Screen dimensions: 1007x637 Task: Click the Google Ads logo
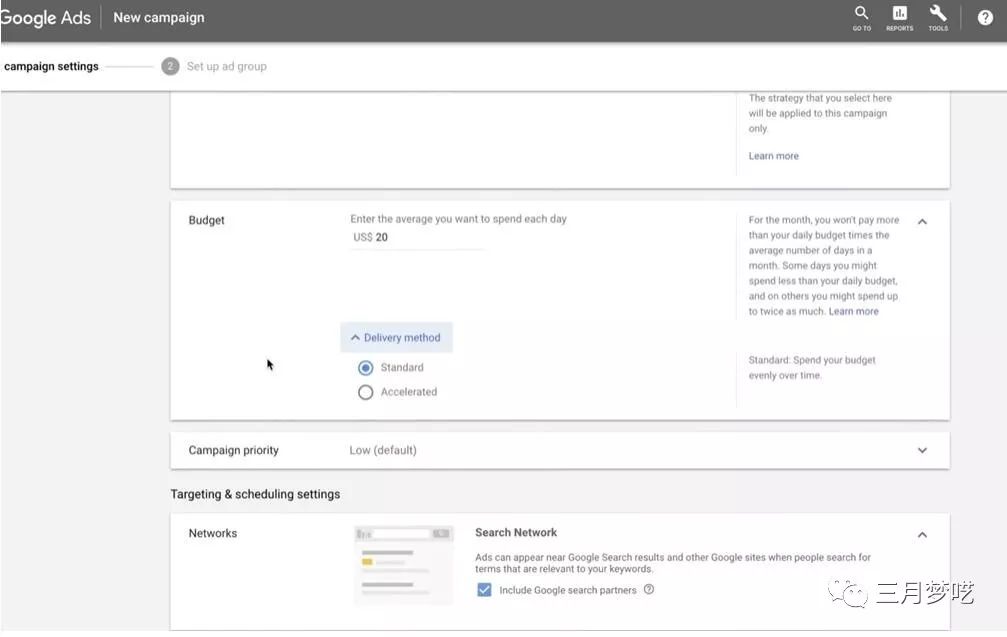(46, 18)
